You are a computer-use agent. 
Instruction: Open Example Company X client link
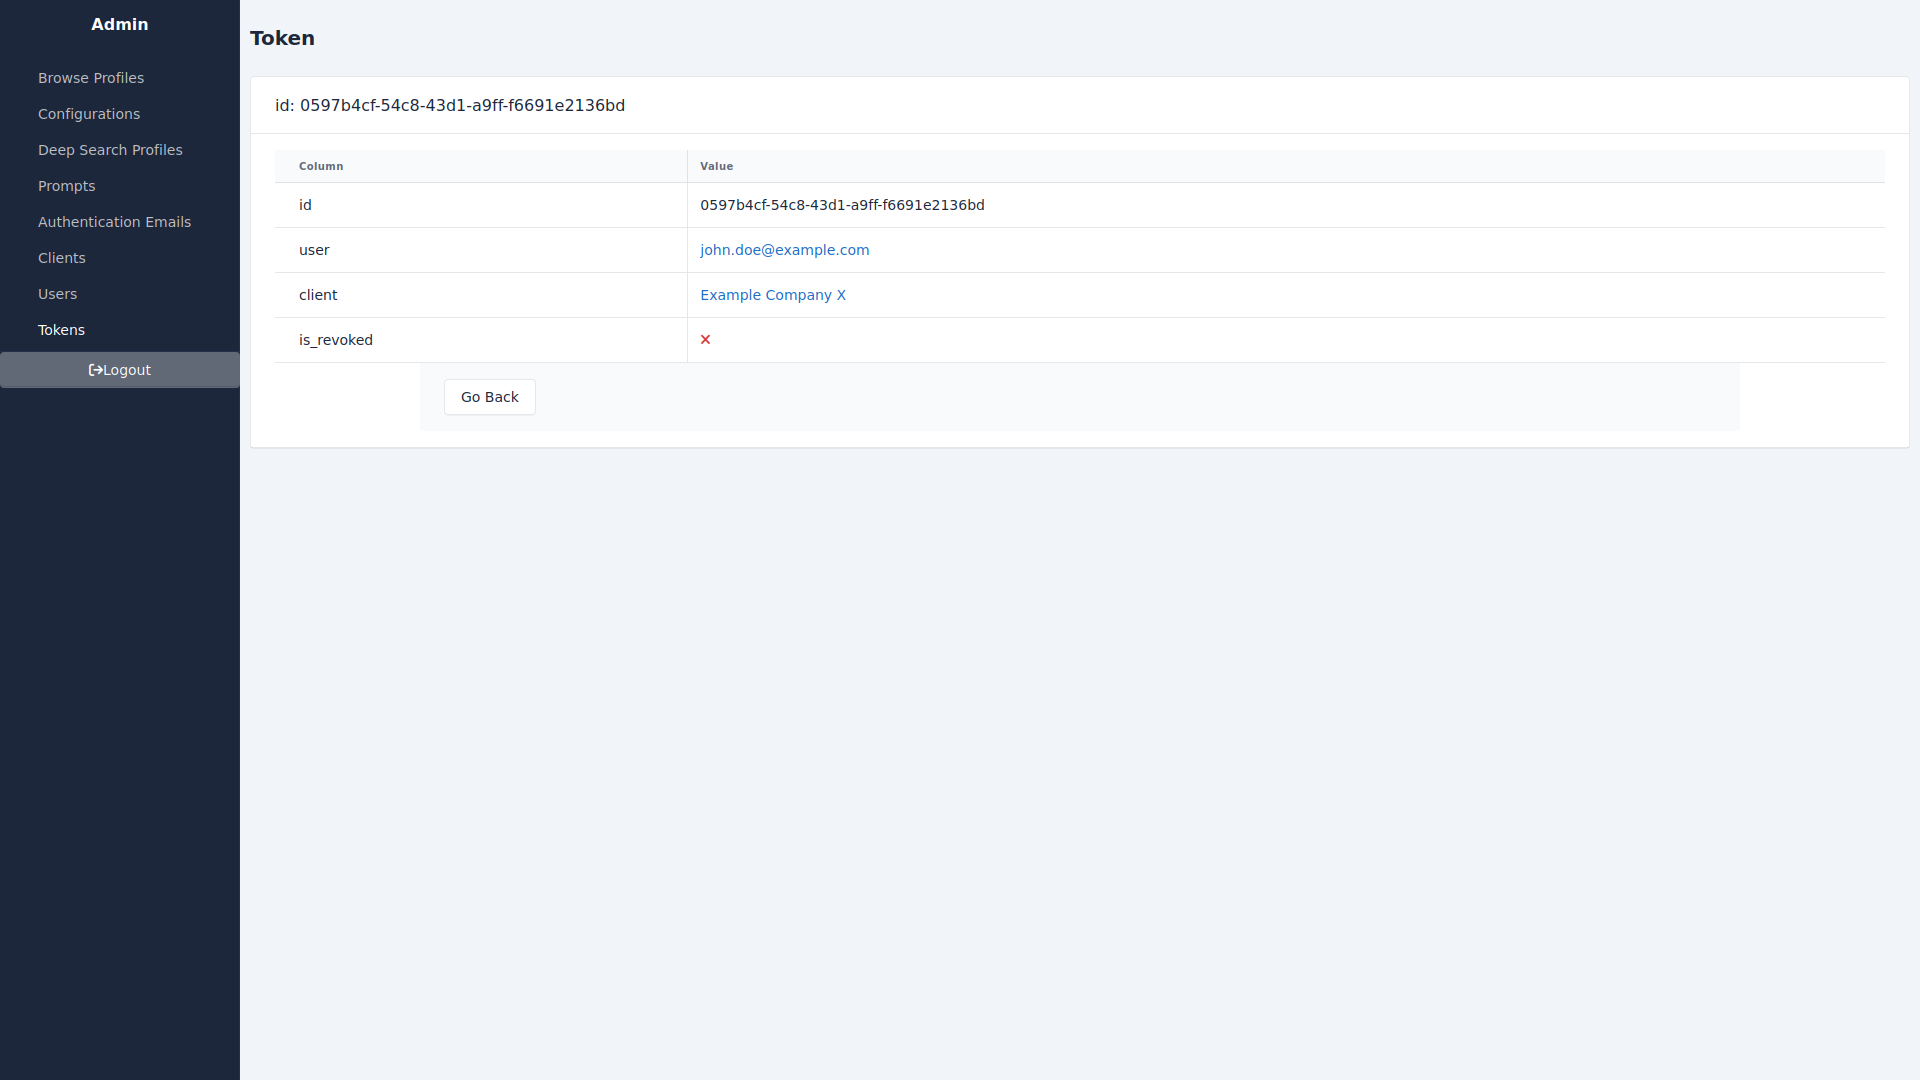coord(772,295)
